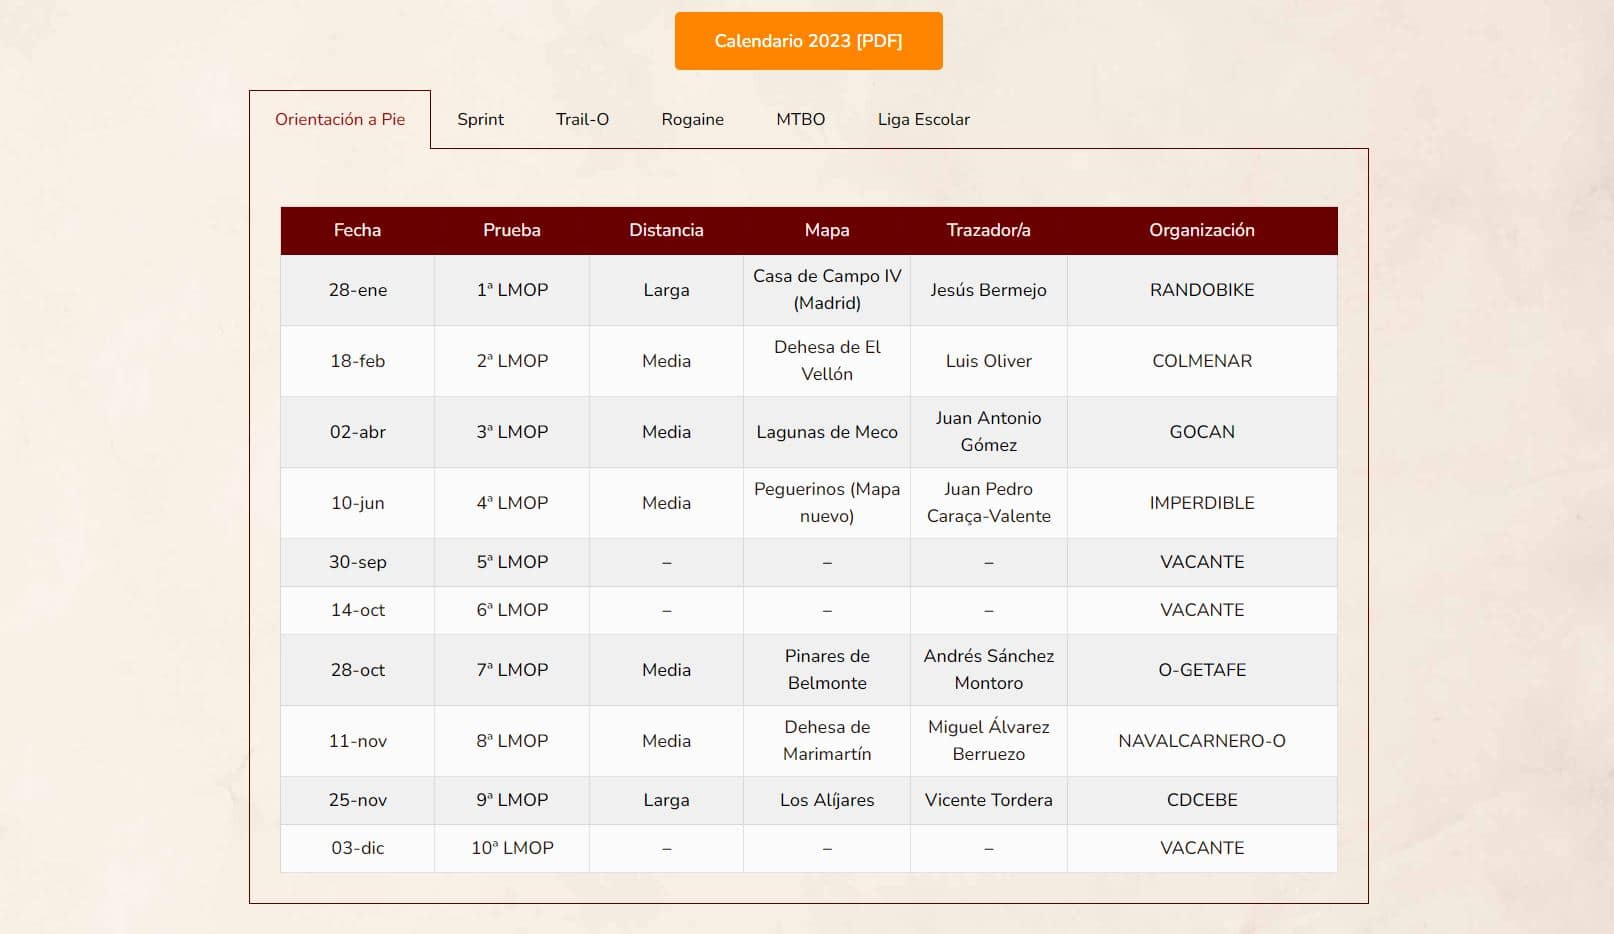1614x934 pixels.
Task: Open the Trail-O tab
Action: click(x=582, y=119)
